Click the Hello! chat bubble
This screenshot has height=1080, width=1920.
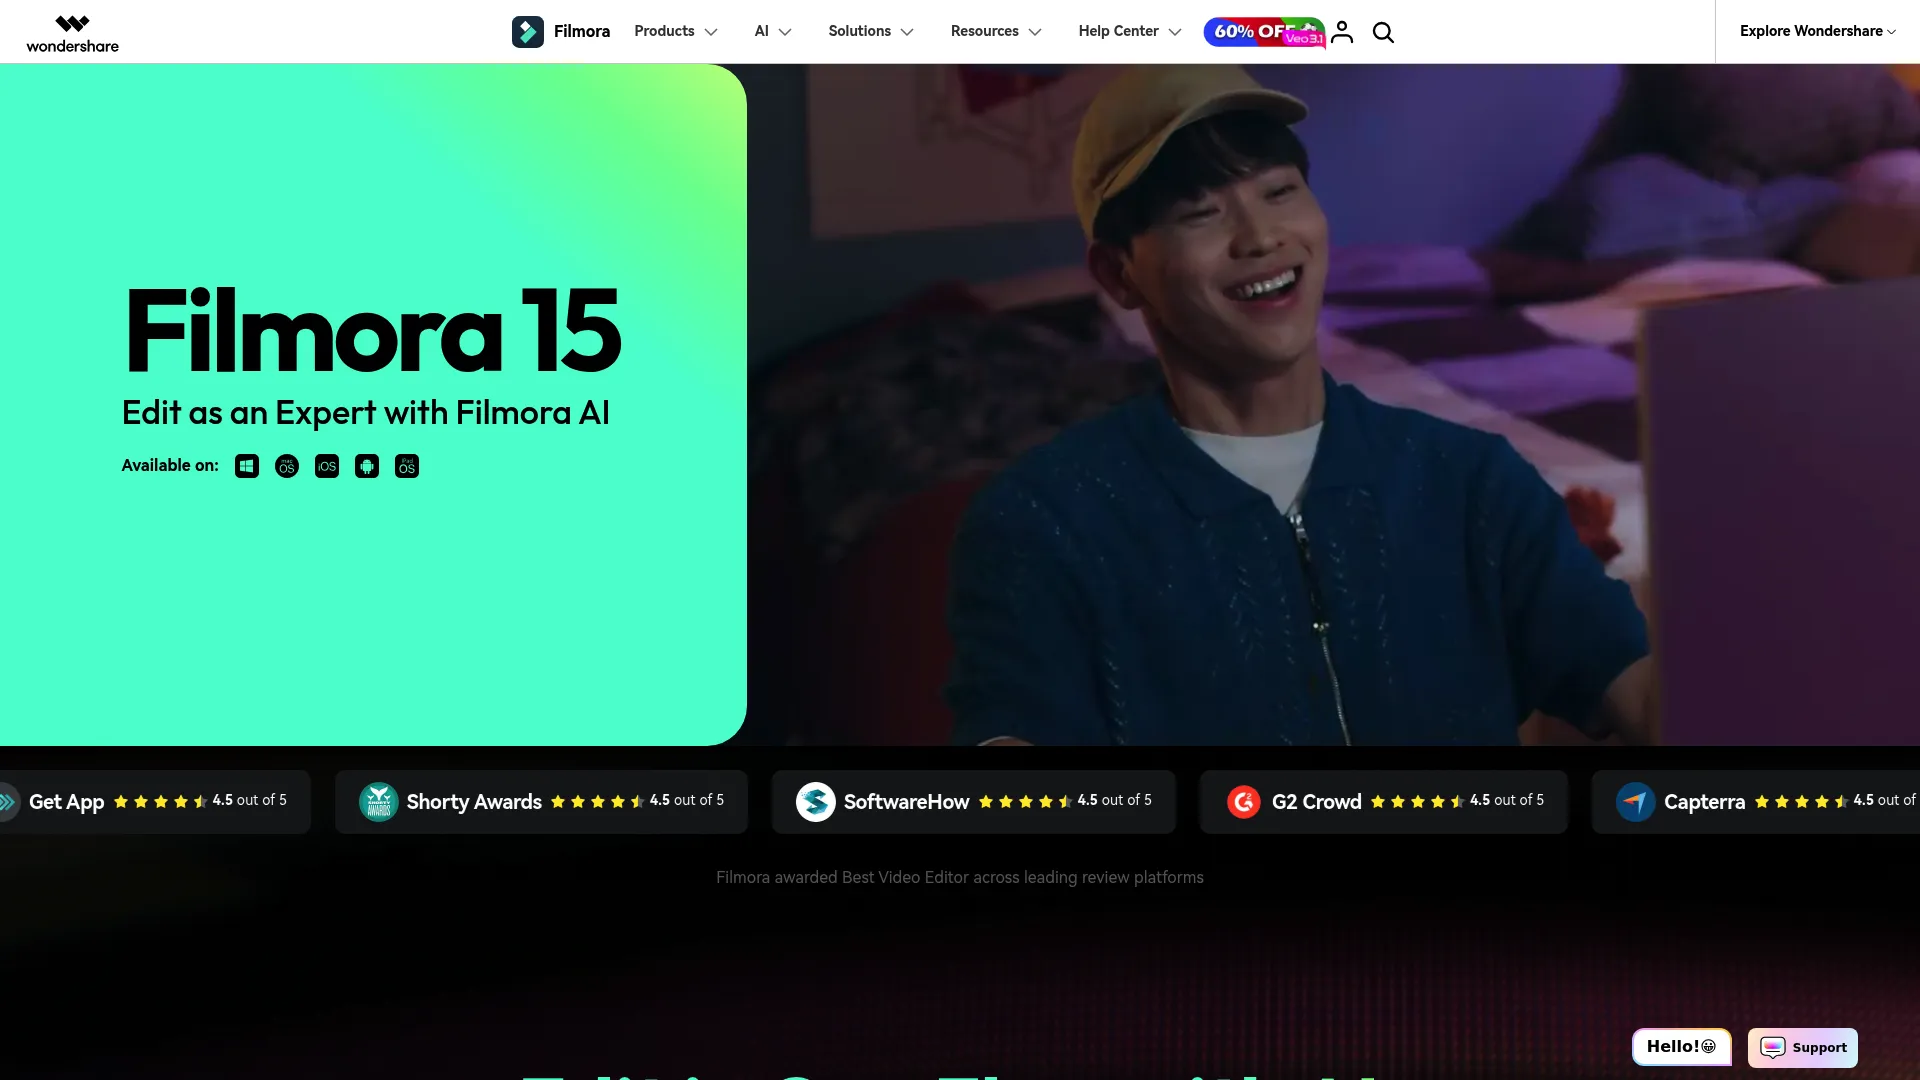(x=1681, y=1047)
